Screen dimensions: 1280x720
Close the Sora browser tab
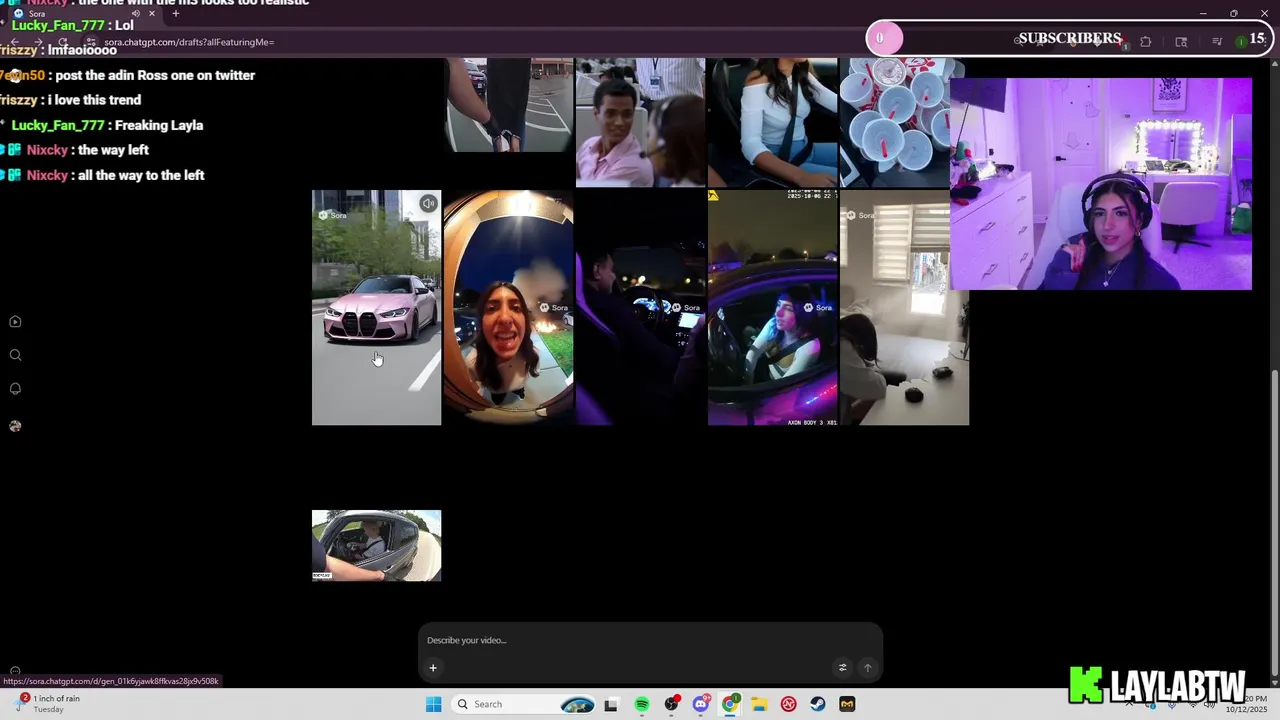(x=150, y=14)
